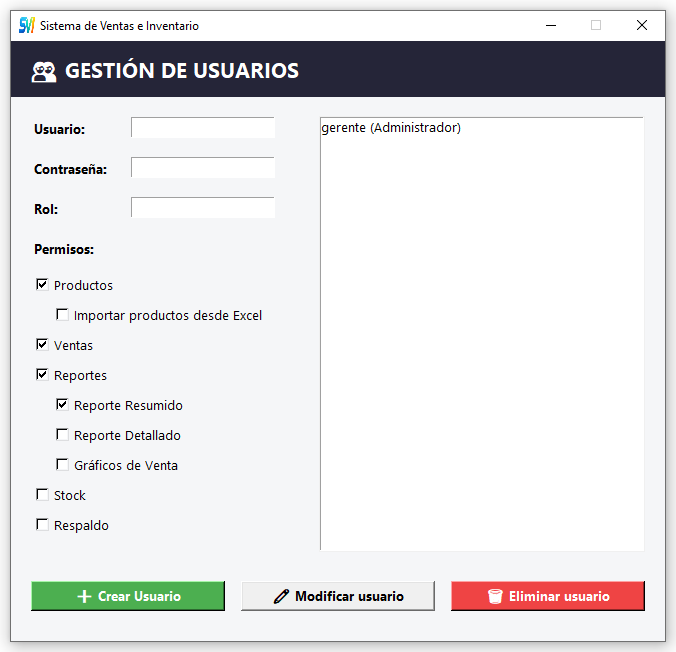This screenshot has width=676, height=652.
Task: Click the users group icon in header
Action: [44, 72]
